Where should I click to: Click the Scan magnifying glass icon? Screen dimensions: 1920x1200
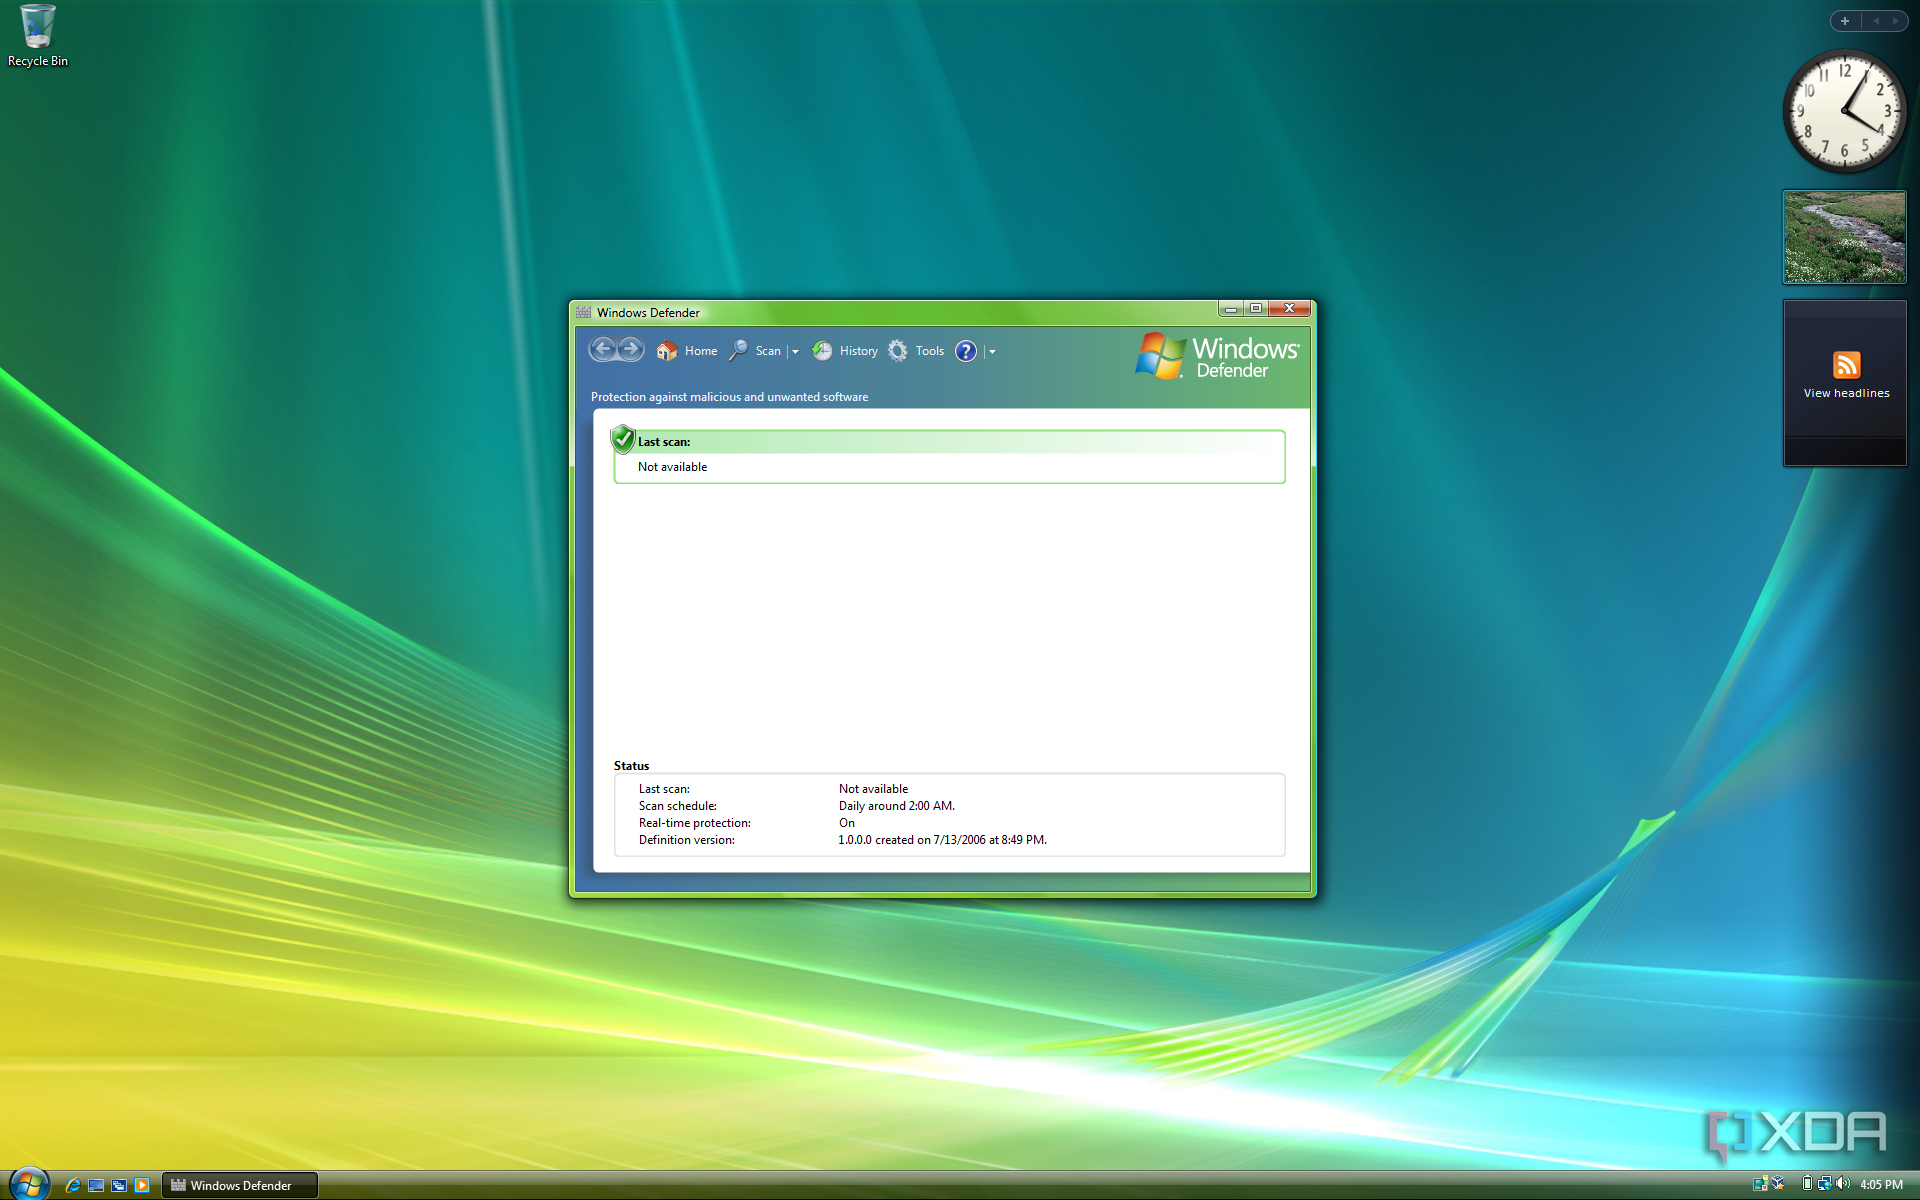coord(738,351)
